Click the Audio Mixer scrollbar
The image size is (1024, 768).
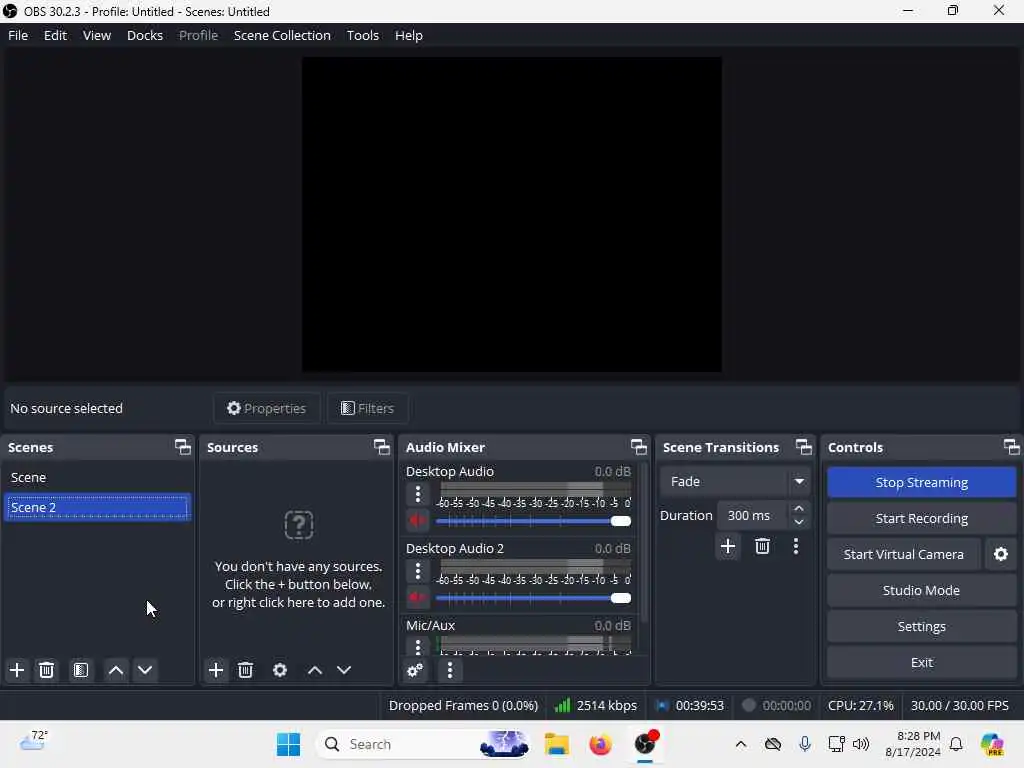click(644, 542)
